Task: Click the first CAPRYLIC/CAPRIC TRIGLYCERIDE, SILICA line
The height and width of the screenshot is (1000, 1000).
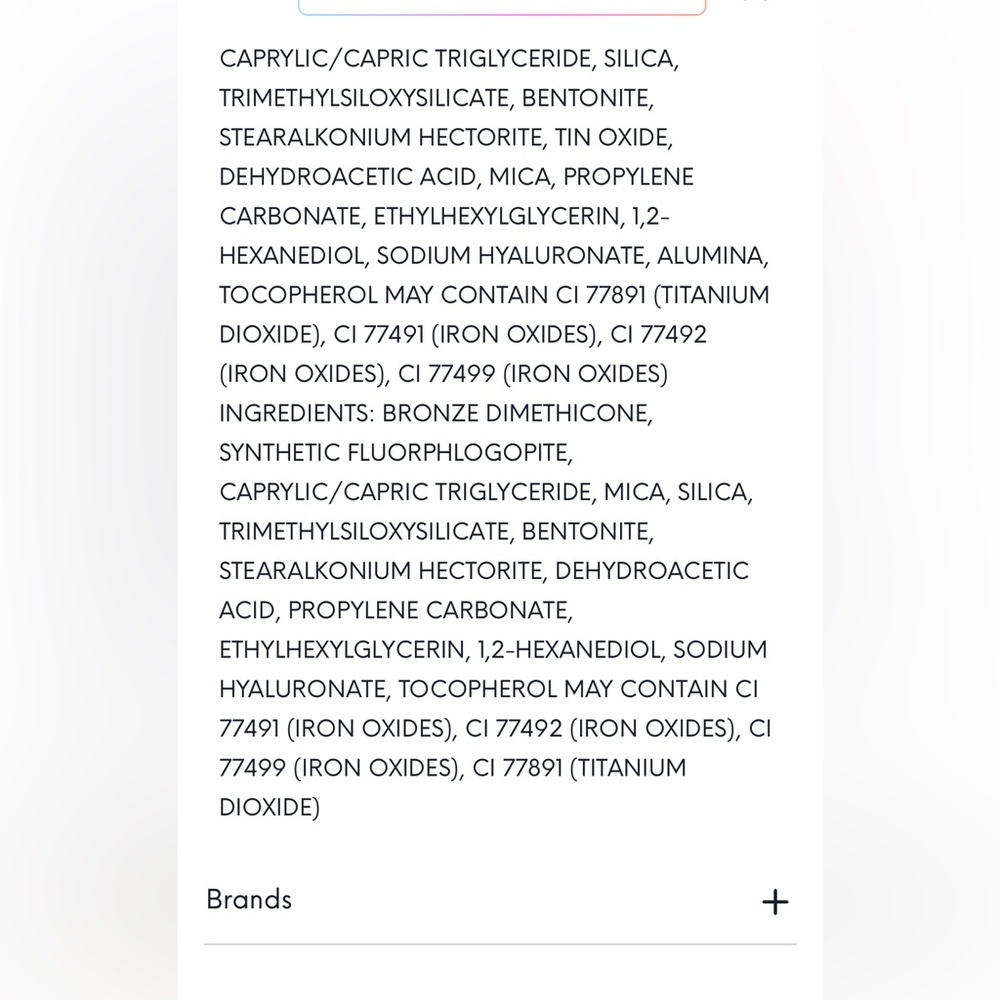Action: (x=449, y=59)
